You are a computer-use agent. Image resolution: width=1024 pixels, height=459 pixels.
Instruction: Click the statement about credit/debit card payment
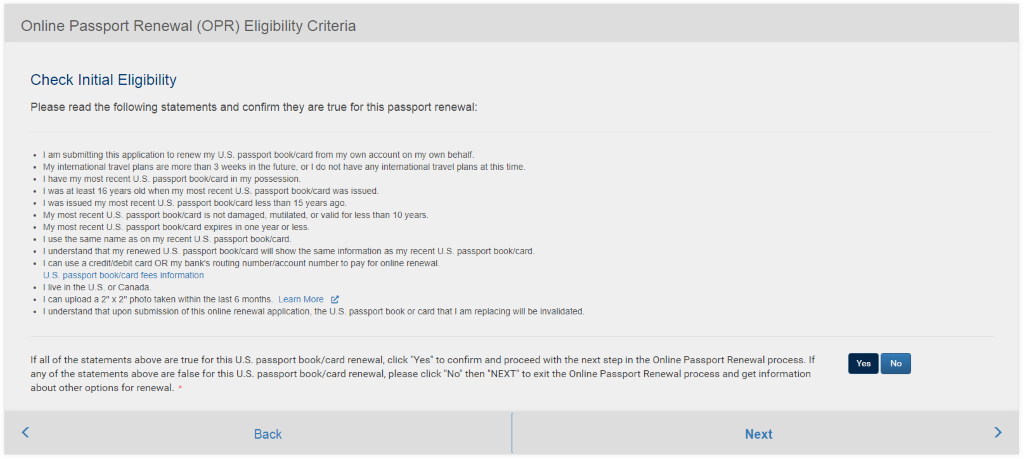pyautogui.click(x=255, y=263)
